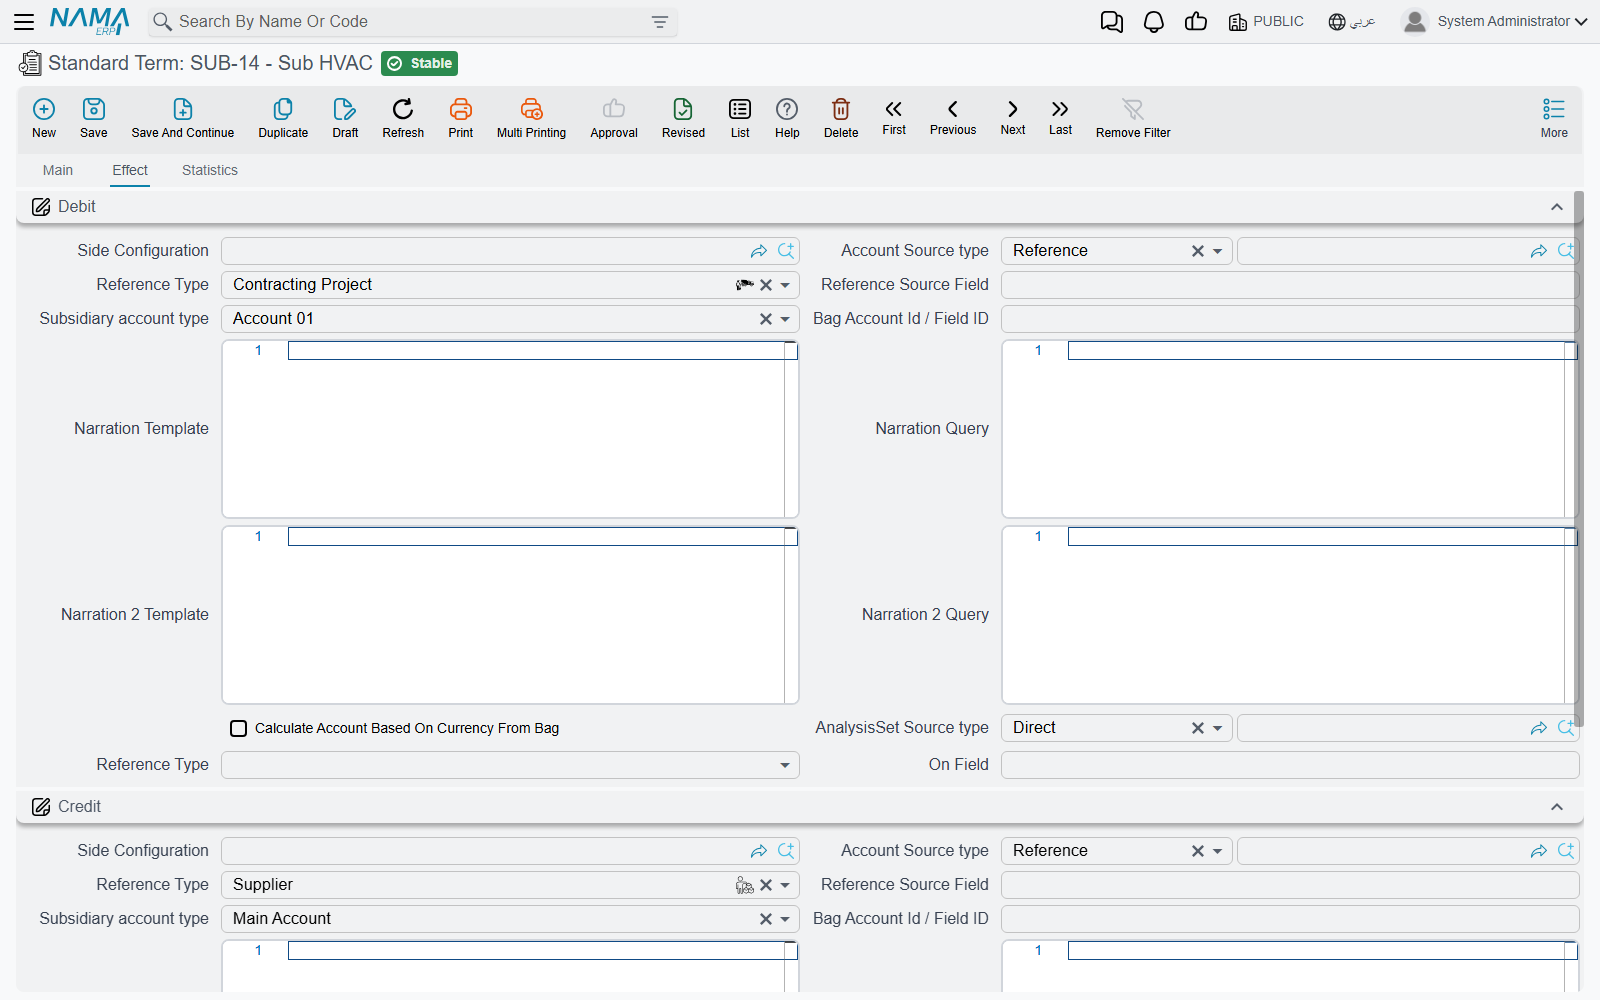
Task: Clear AnalysisSet Source type Direct value
Action: tap(1198, 728)
